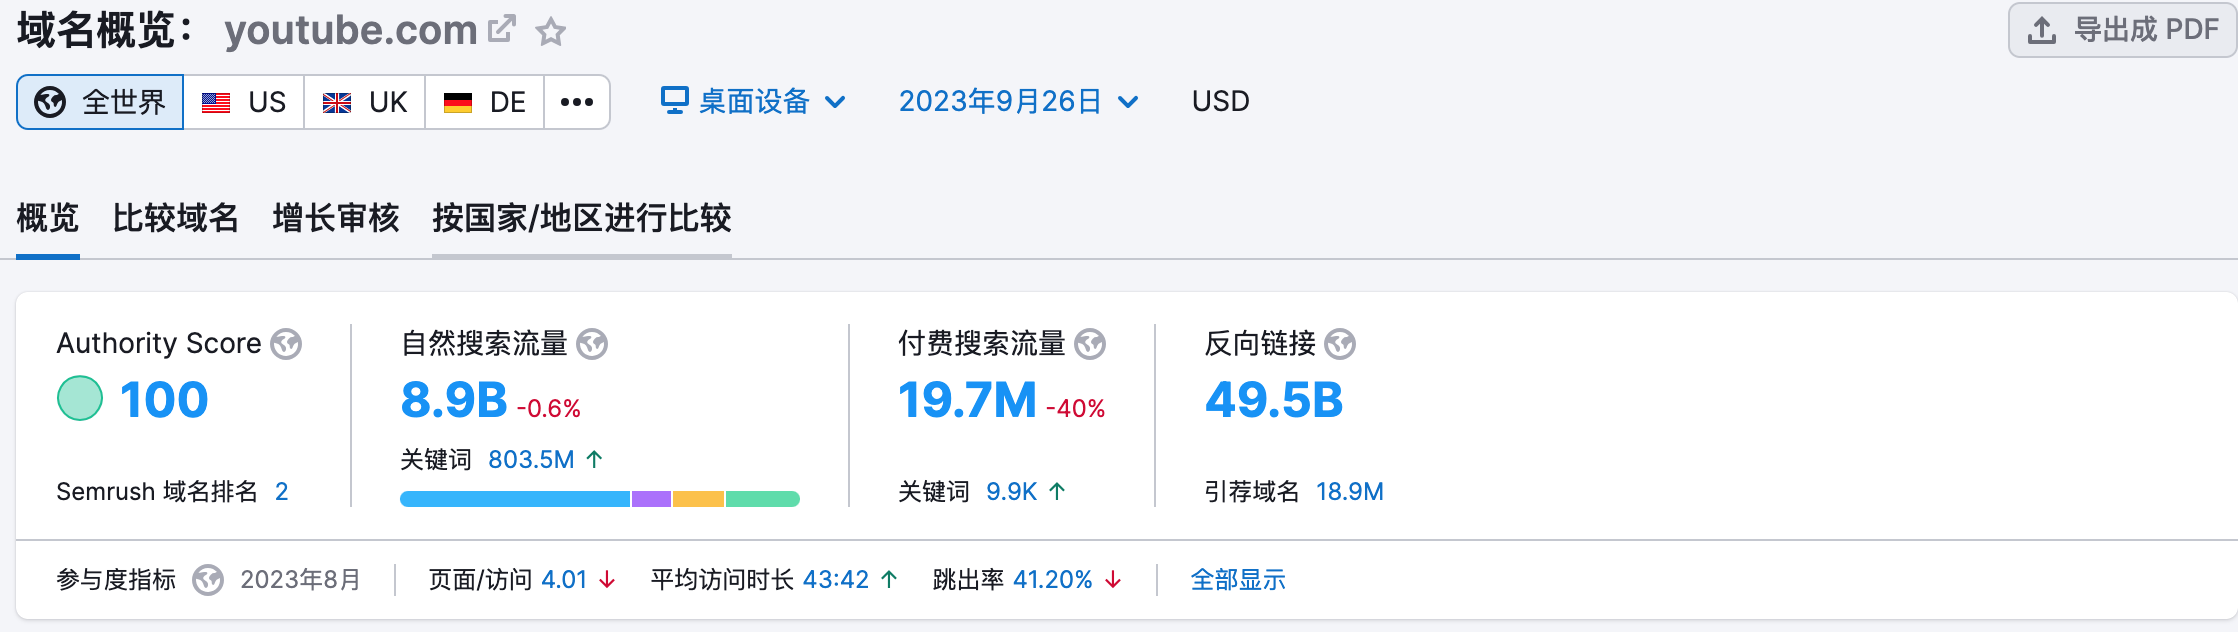Click up arrow beside 803.5M keywords

pyautogui.click(x=594, y=459)
